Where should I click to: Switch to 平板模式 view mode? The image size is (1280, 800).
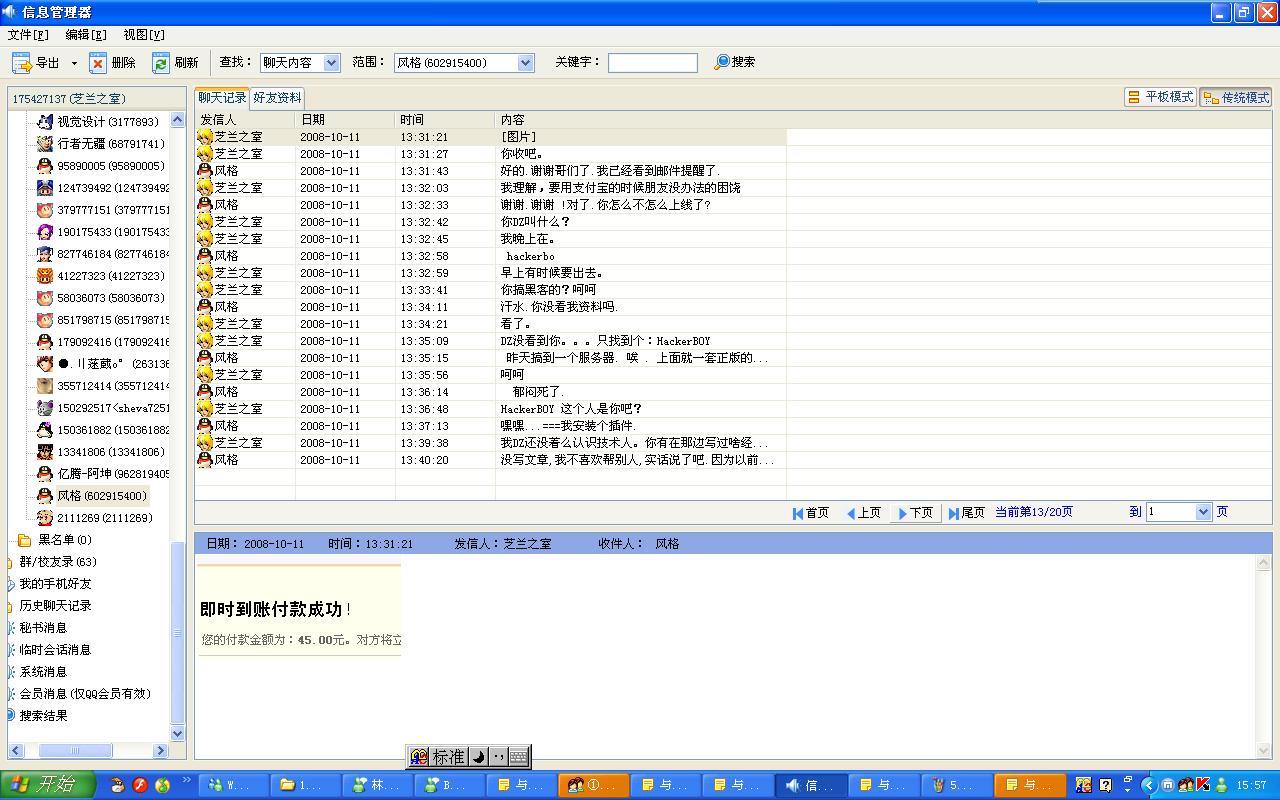(1160, 97)
